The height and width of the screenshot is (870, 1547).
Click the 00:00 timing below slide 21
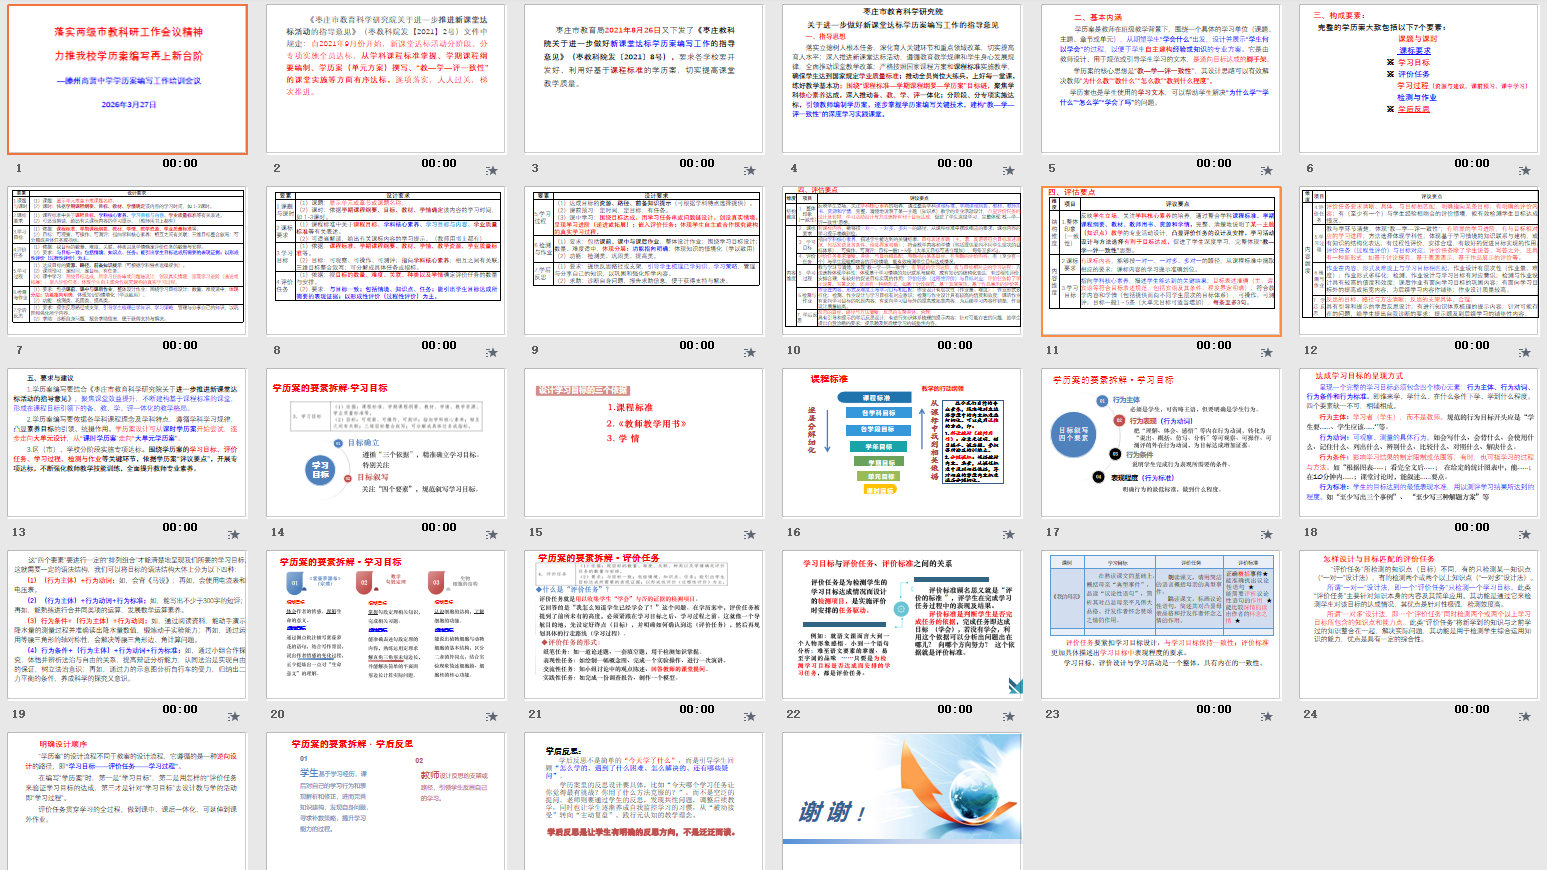[x=697, y=709]
